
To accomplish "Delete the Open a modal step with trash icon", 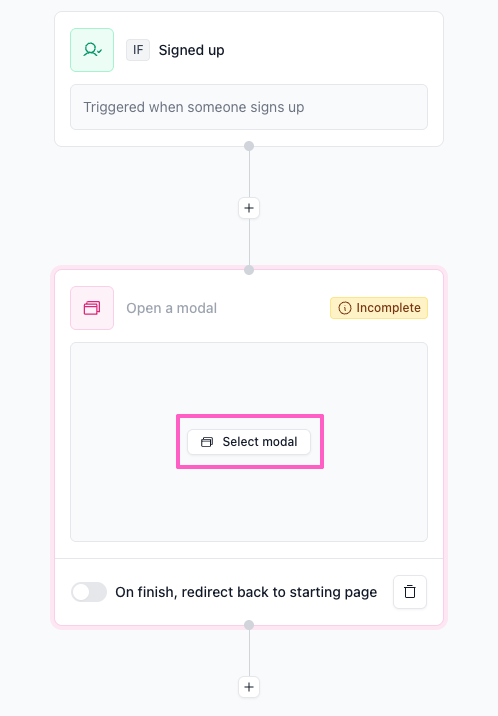I will [x=410, y=592].
